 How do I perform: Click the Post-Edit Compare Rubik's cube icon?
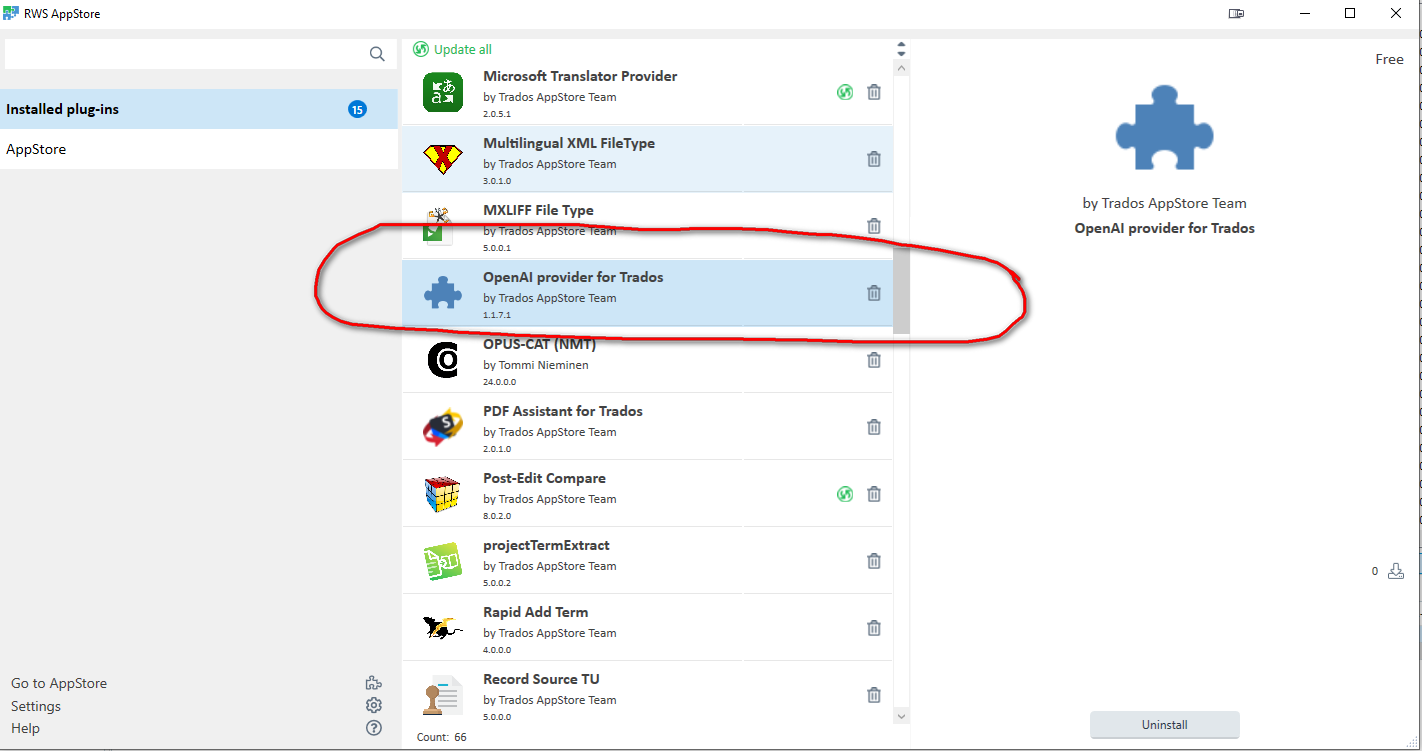(442, 494)
